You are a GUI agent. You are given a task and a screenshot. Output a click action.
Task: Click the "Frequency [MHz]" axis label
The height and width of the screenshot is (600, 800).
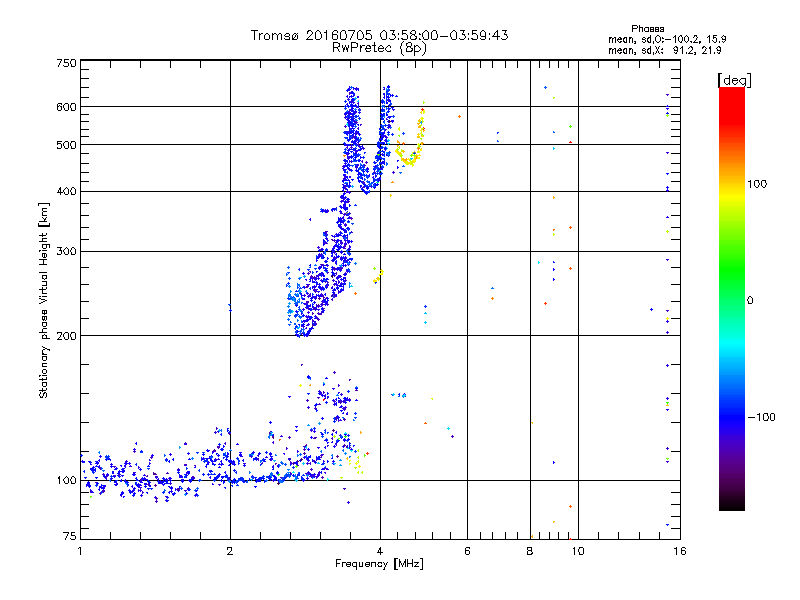tap(379, 564)
